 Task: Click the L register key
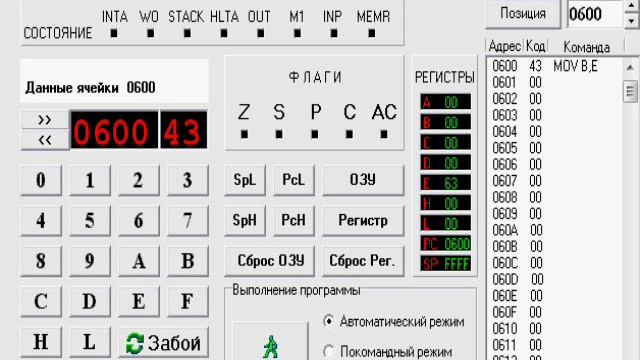tap(90, 342)
